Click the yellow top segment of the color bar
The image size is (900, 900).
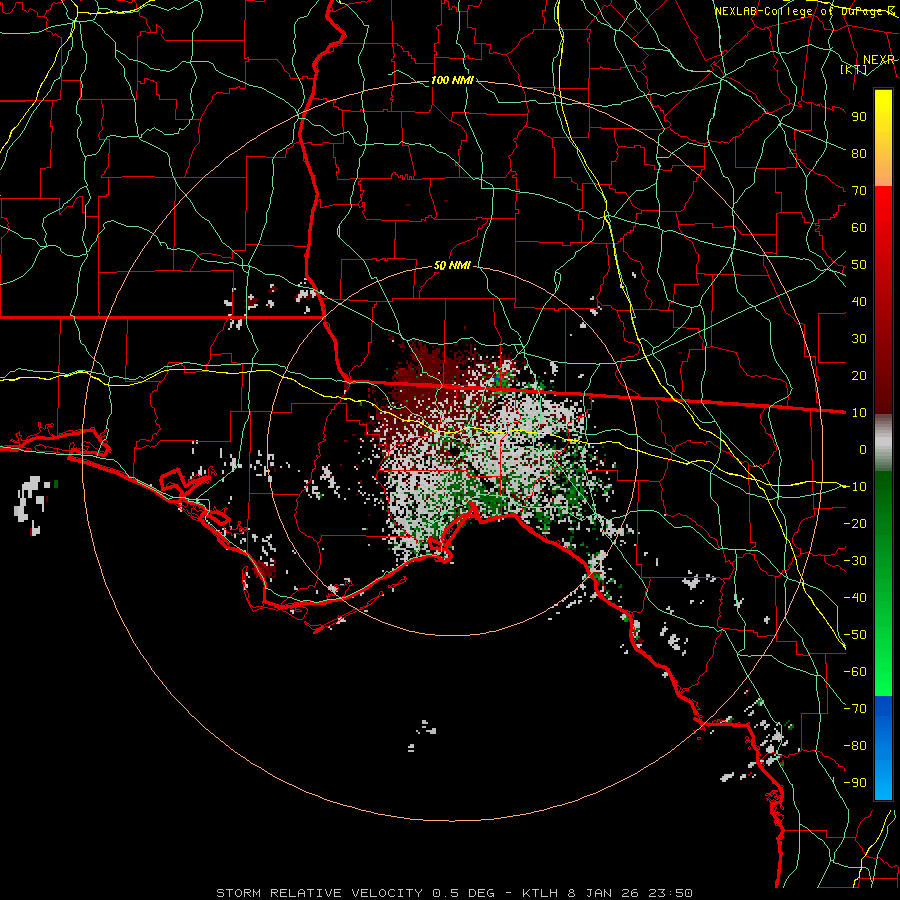click(883, 138)
